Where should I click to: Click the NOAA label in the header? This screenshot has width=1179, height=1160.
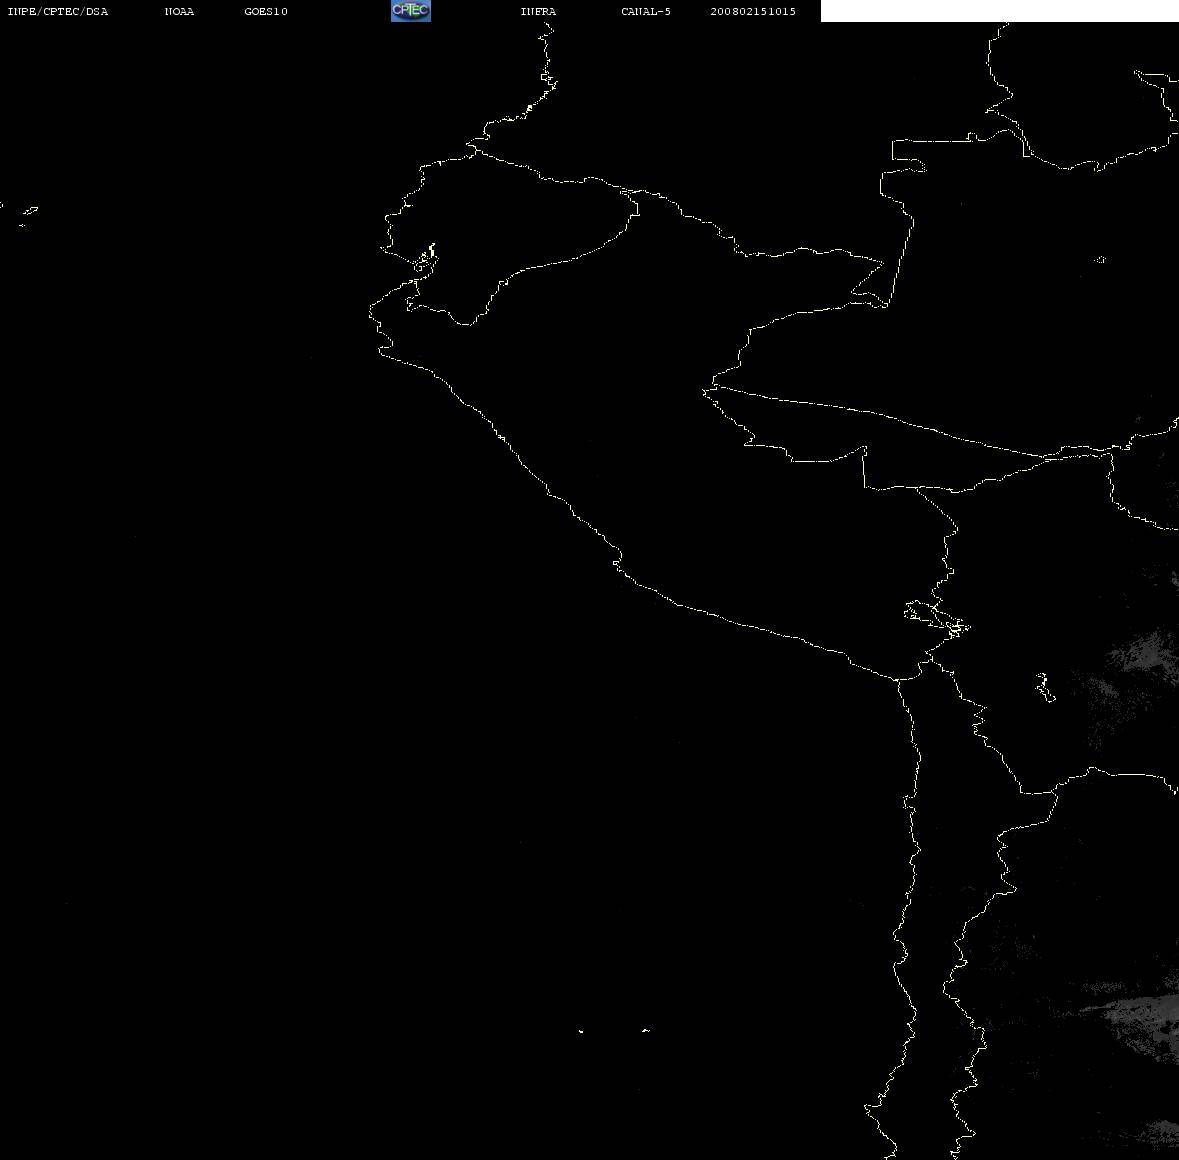[x=180, y=11]
